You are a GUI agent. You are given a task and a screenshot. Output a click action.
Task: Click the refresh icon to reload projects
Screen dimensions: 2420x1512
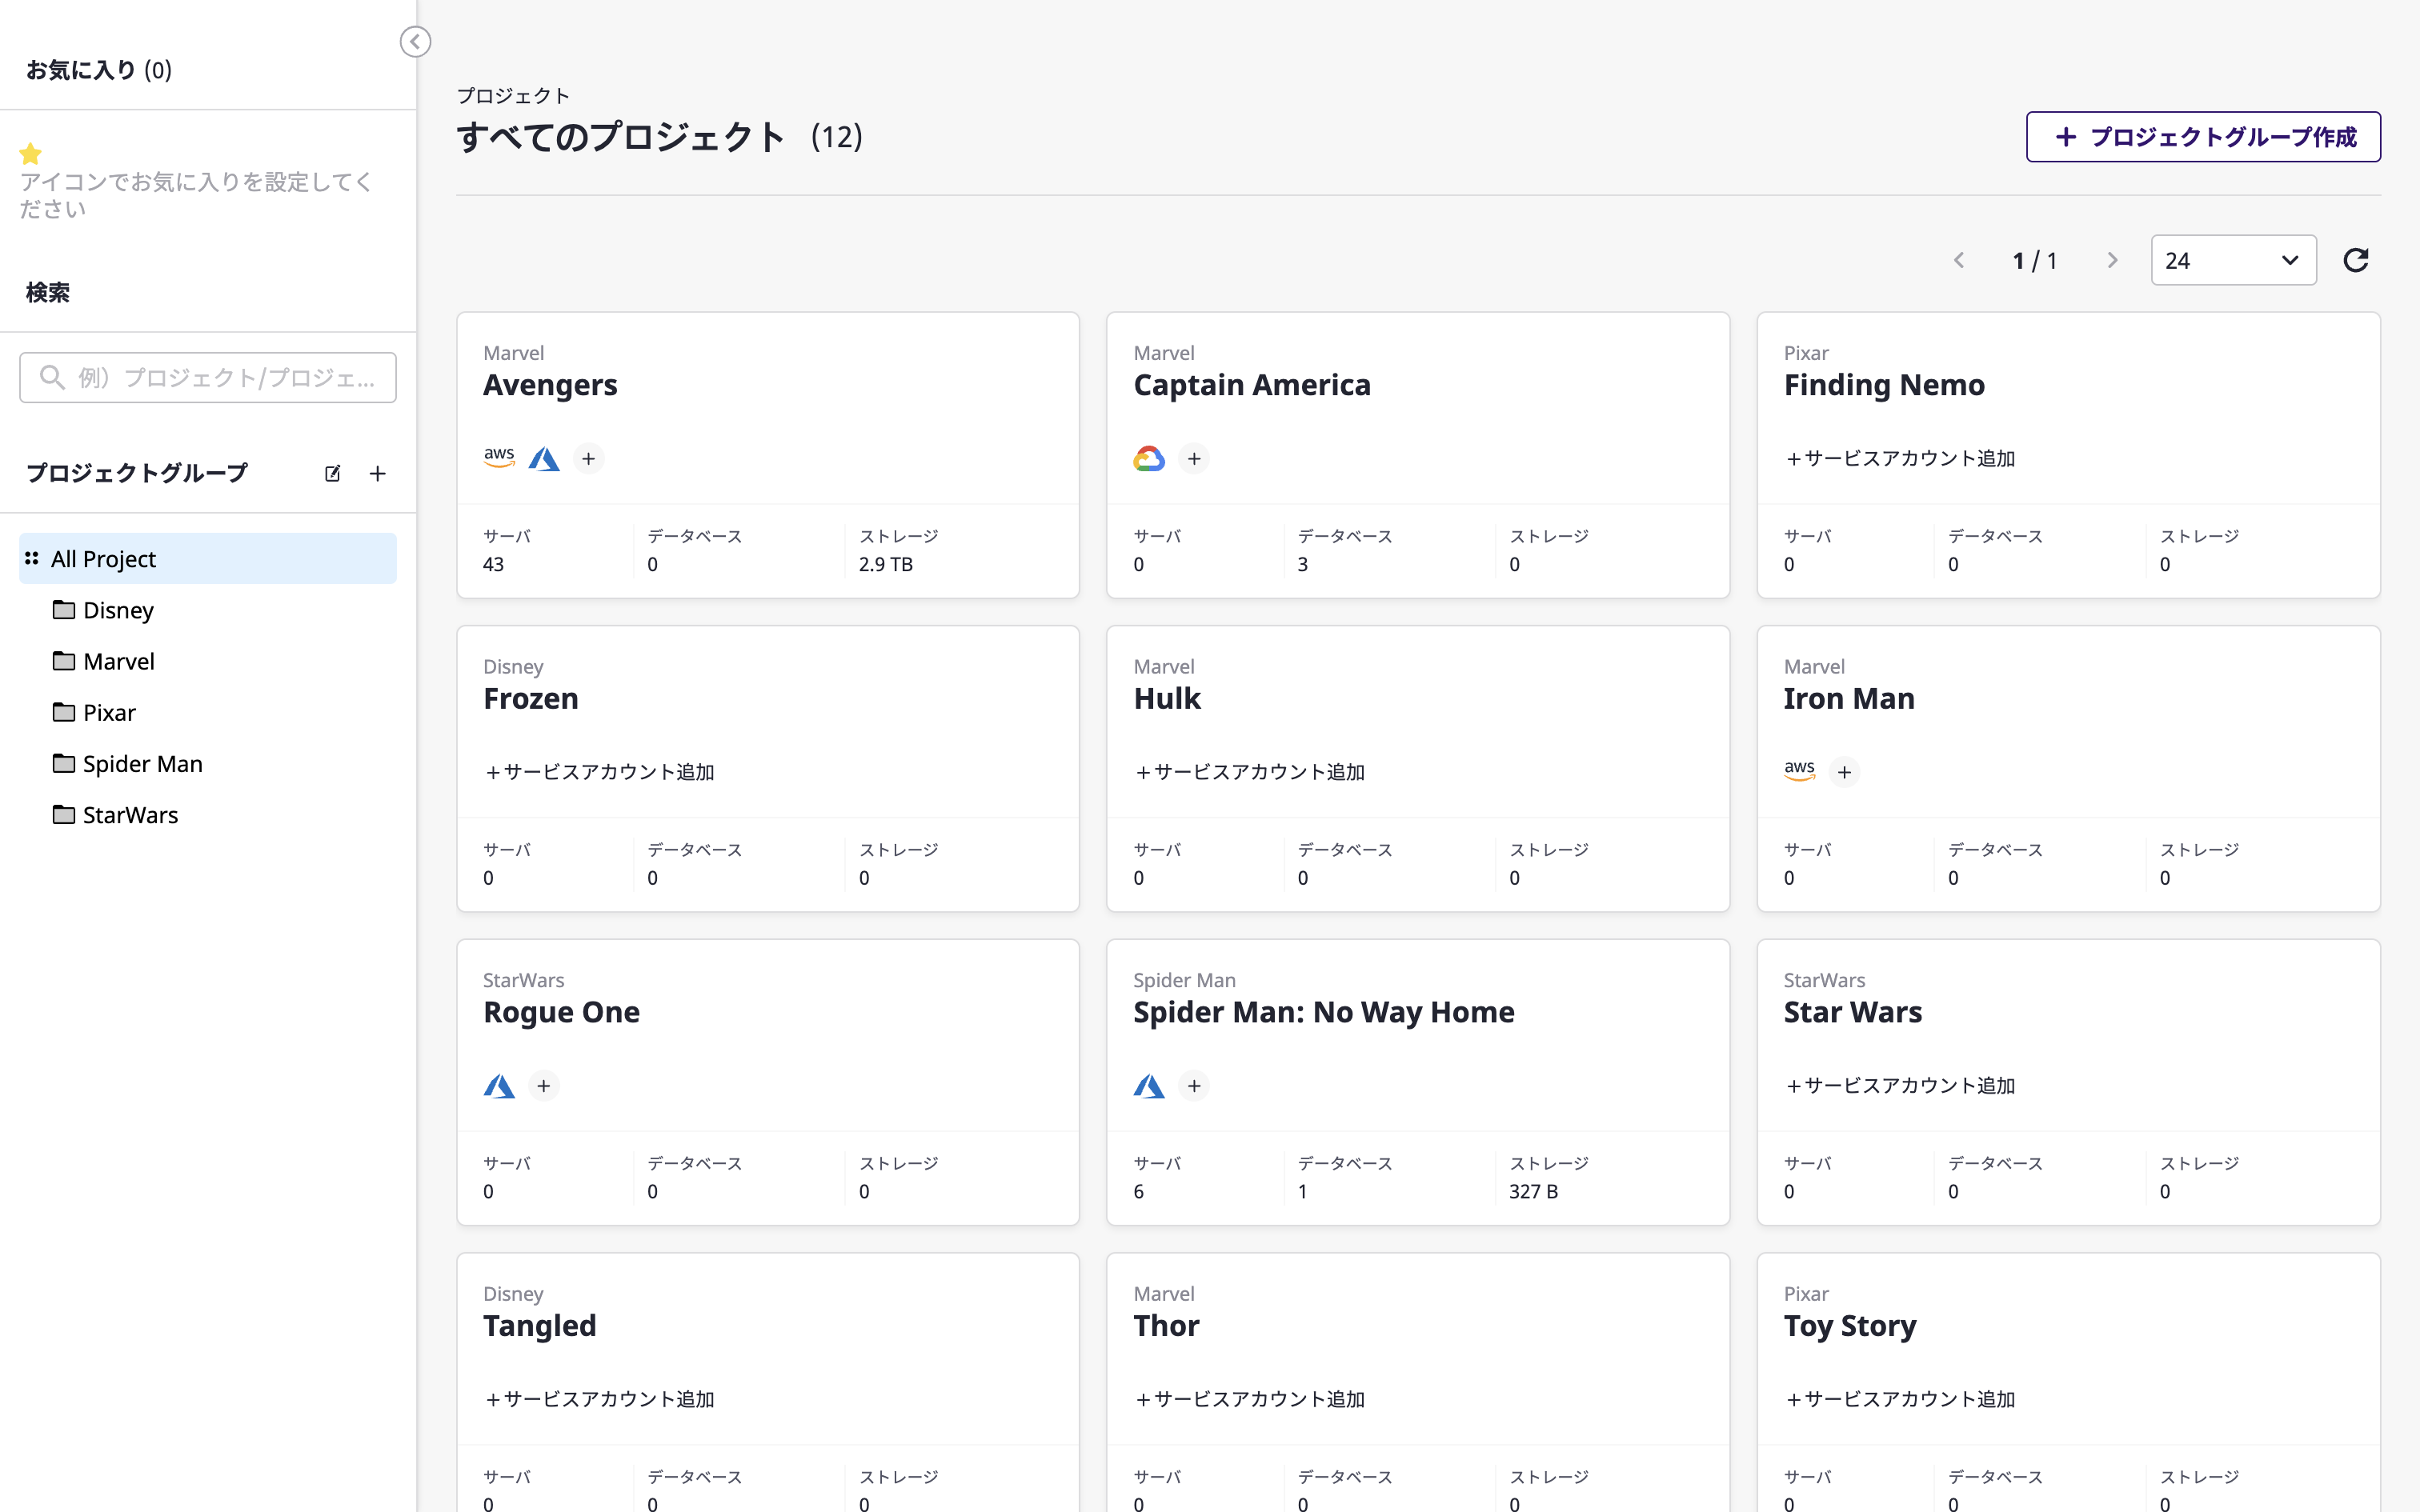coord(2357,259)
